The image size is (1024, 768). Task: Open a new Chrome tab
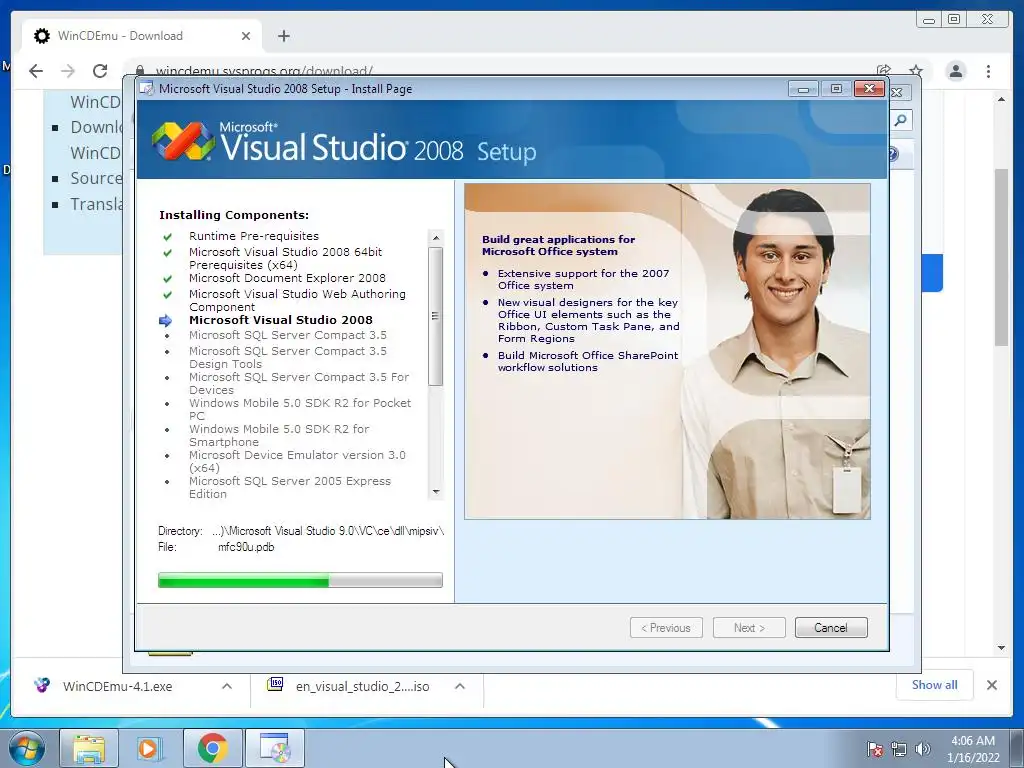(x=283, y=36)
